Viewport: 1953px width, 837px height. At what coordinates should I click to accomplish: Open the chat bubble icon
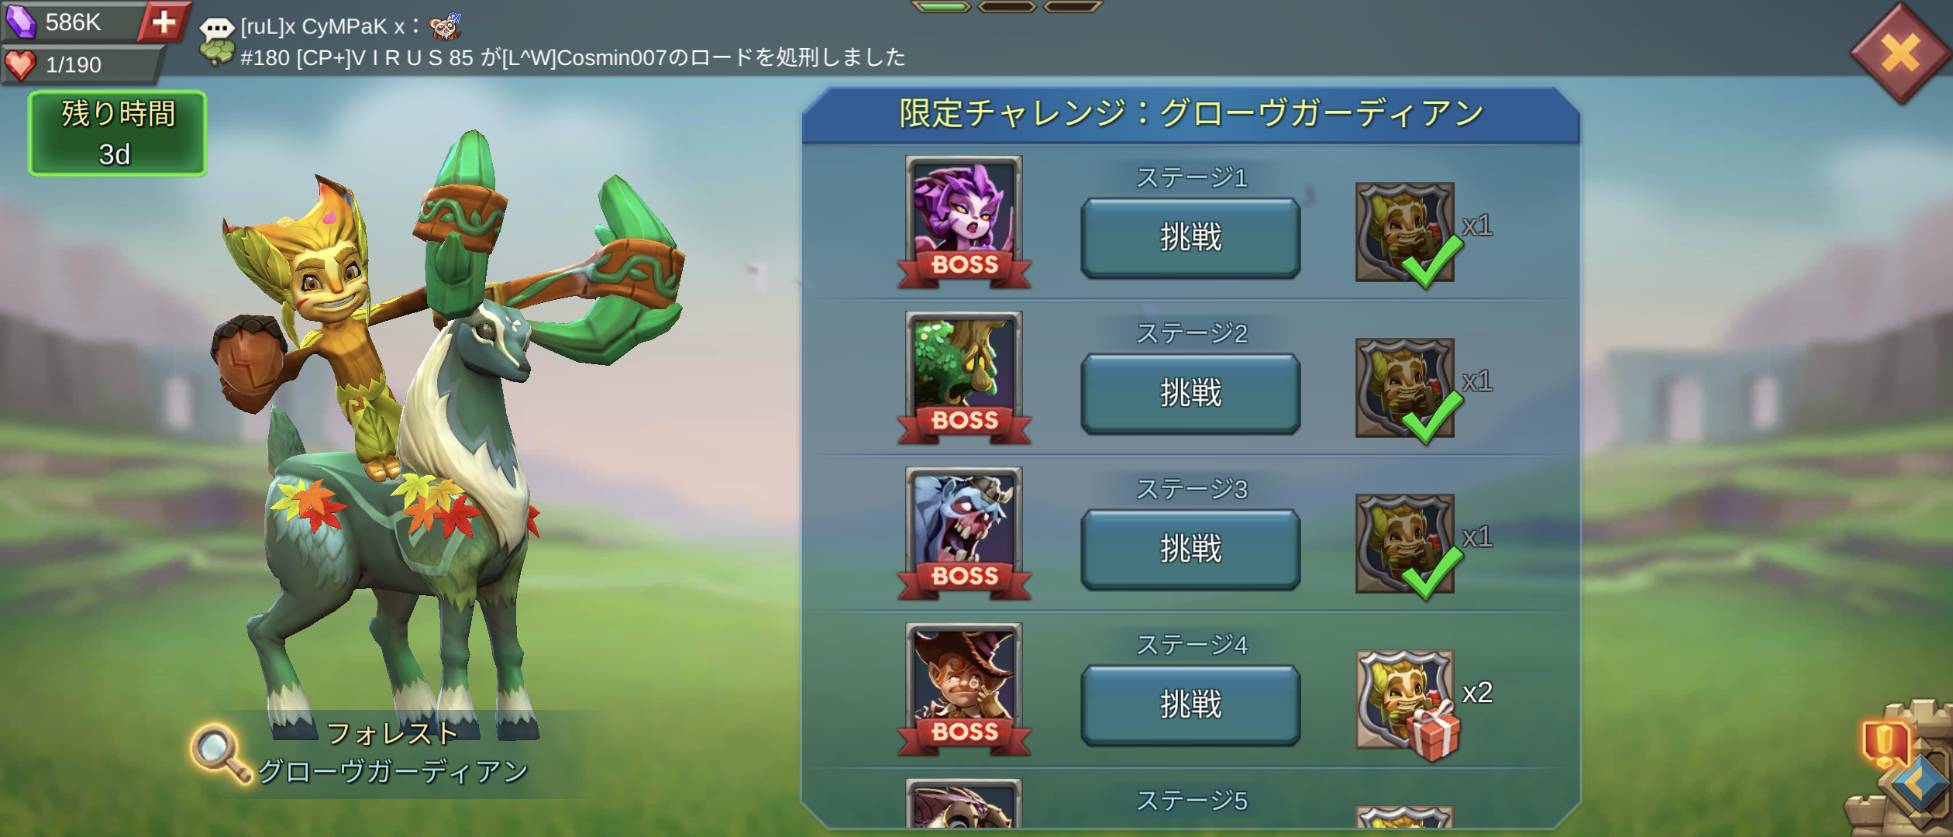click(216, 28)
